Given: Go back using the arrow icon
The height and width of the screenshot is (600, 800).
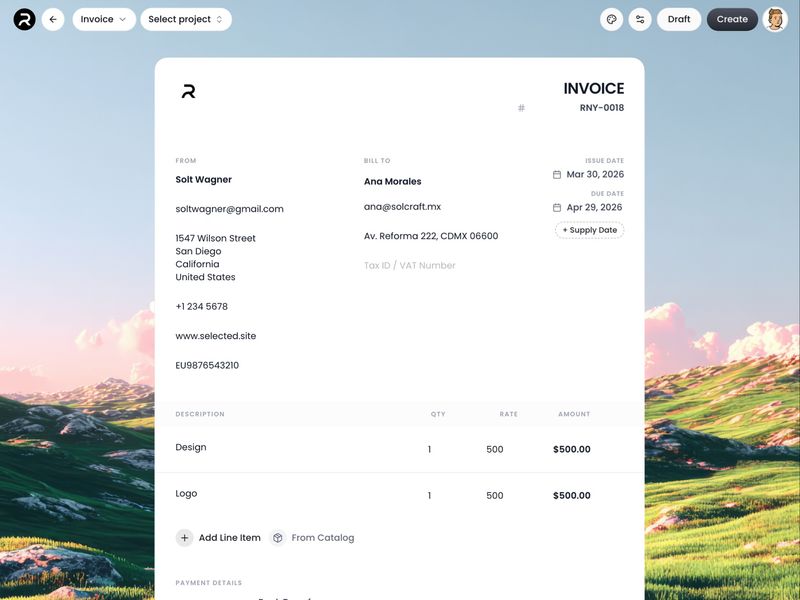Looking at the screenshot, I should click(x=55, y=18).
